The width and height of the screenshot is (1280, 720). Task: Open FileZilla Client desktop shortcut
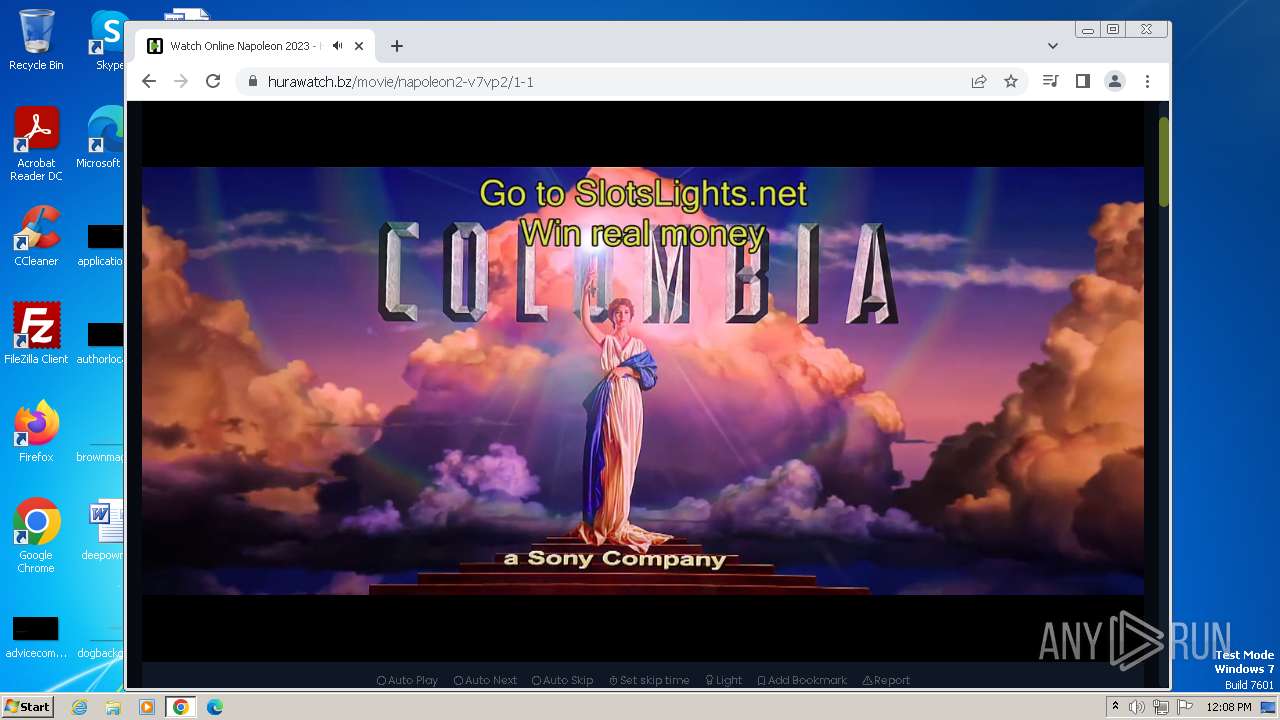36,334
